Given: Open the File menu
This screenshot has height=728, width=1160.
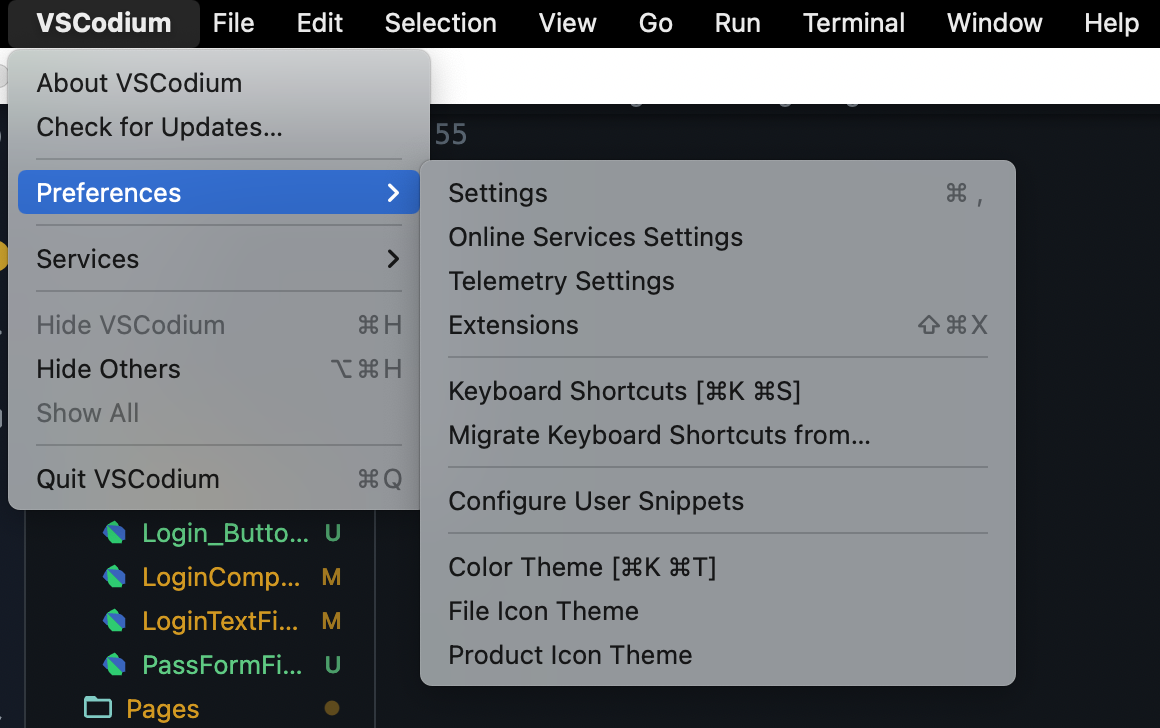Looking at the screenshot, I should click(x=234, y=24).
